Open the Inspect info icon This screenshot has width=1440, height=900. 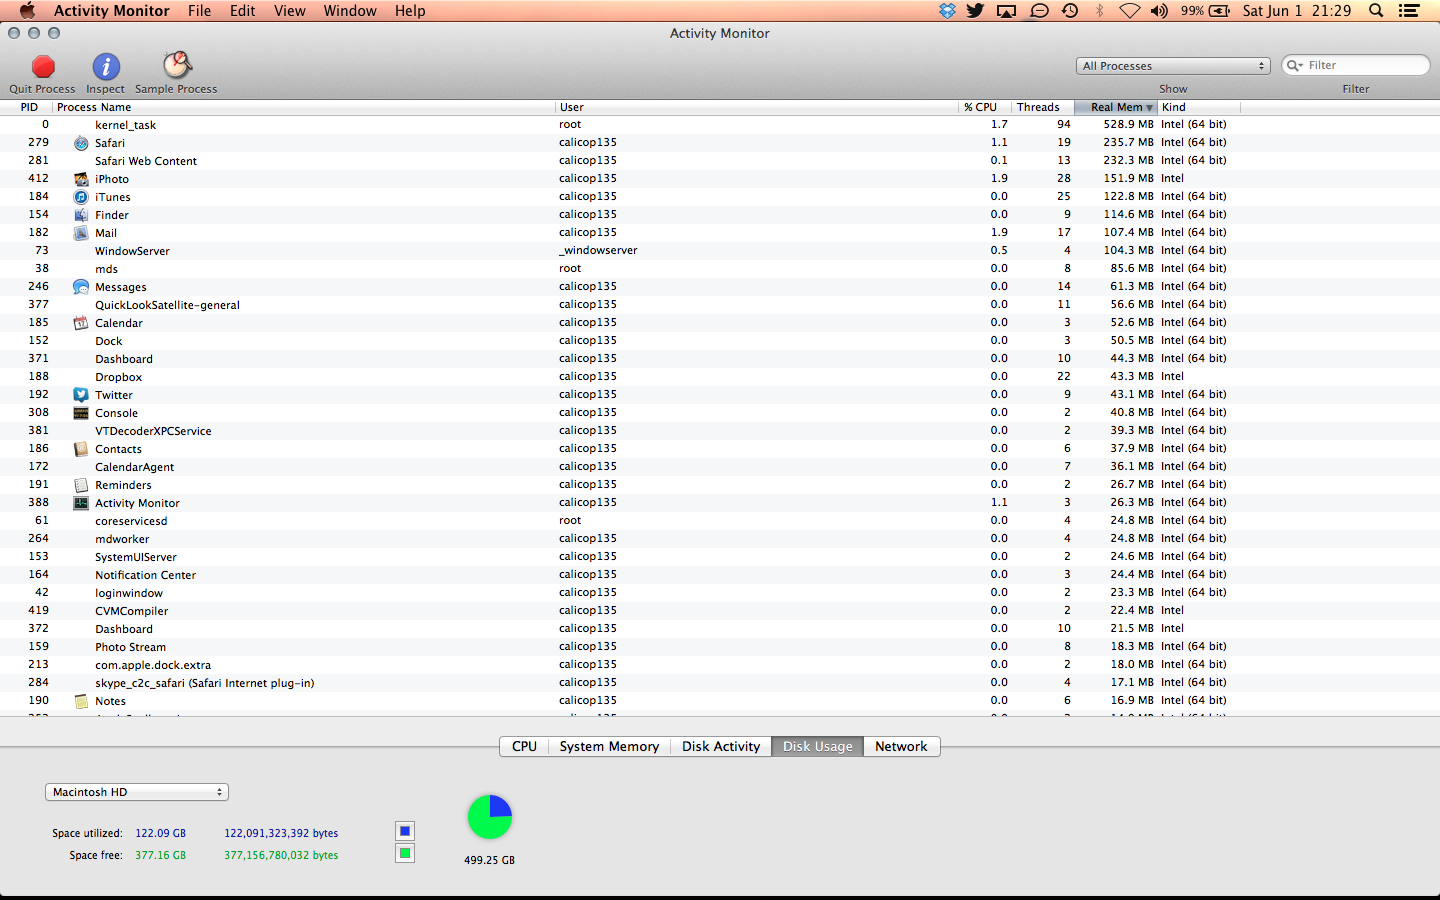[106, 67]
